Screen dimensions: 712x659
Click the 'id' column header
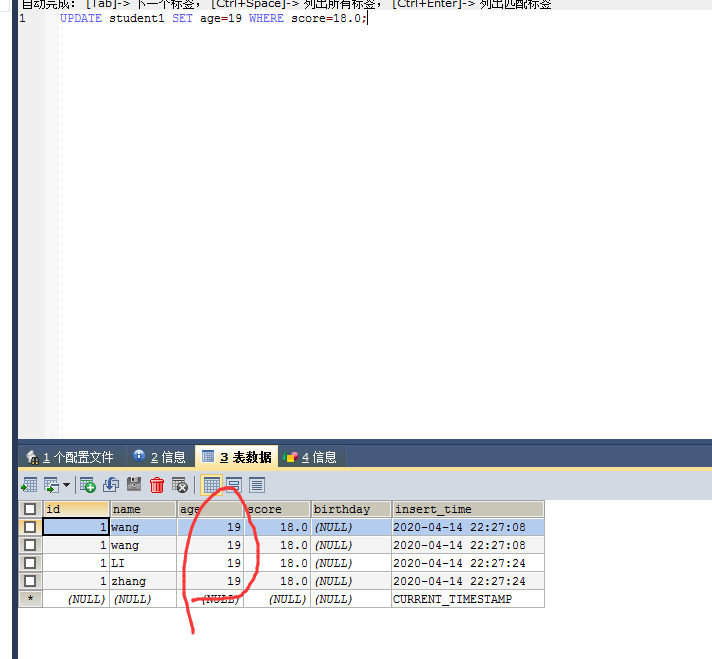tap(76, 509)
